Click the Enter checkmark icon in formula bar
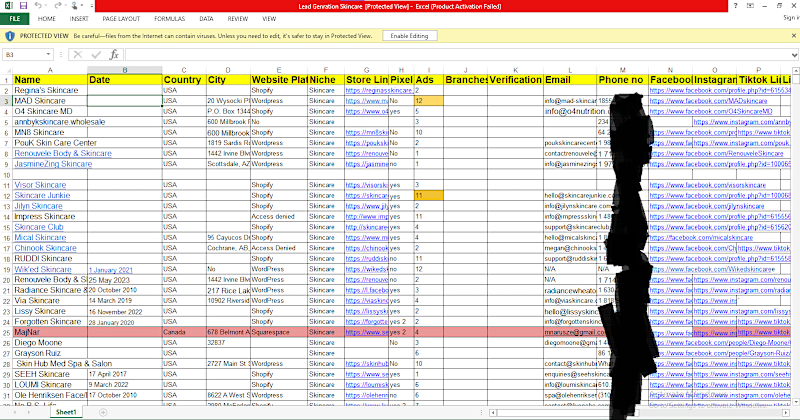The image size is (800, 420). point(96,54)
